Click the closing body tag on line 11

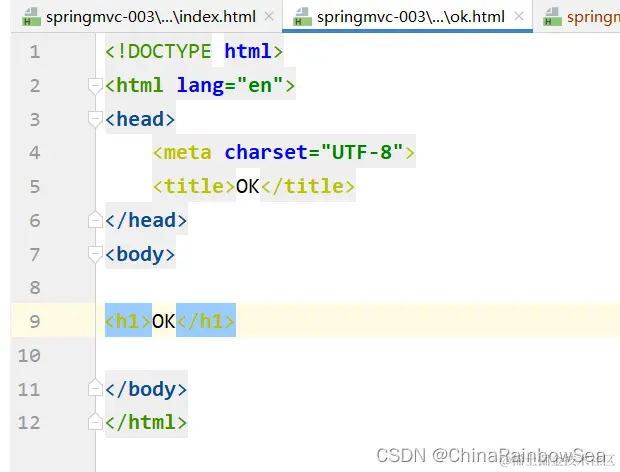(x=146, y=389)
